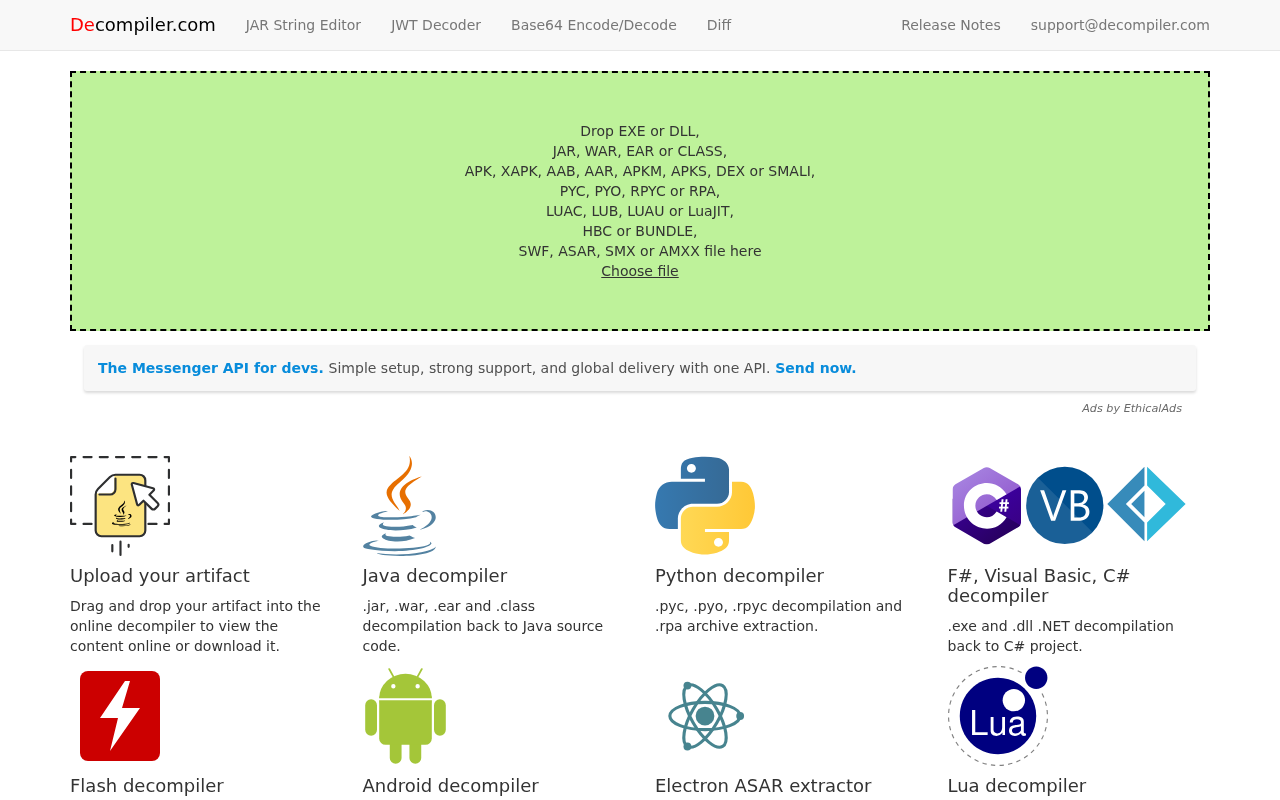Viewport: 1280px width, 800px height.
Task: Click the VB blue circle icon
Action: pyautogui.click(x=1065, y=506)
